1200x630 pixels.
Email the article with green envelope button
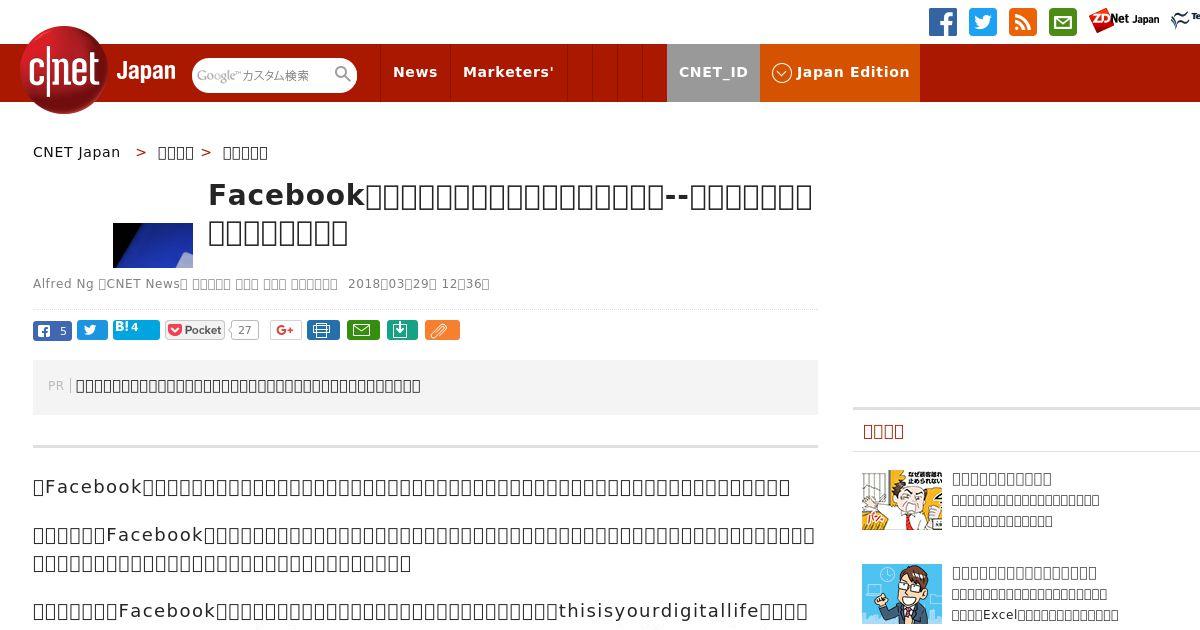click(x=363, y=330)
